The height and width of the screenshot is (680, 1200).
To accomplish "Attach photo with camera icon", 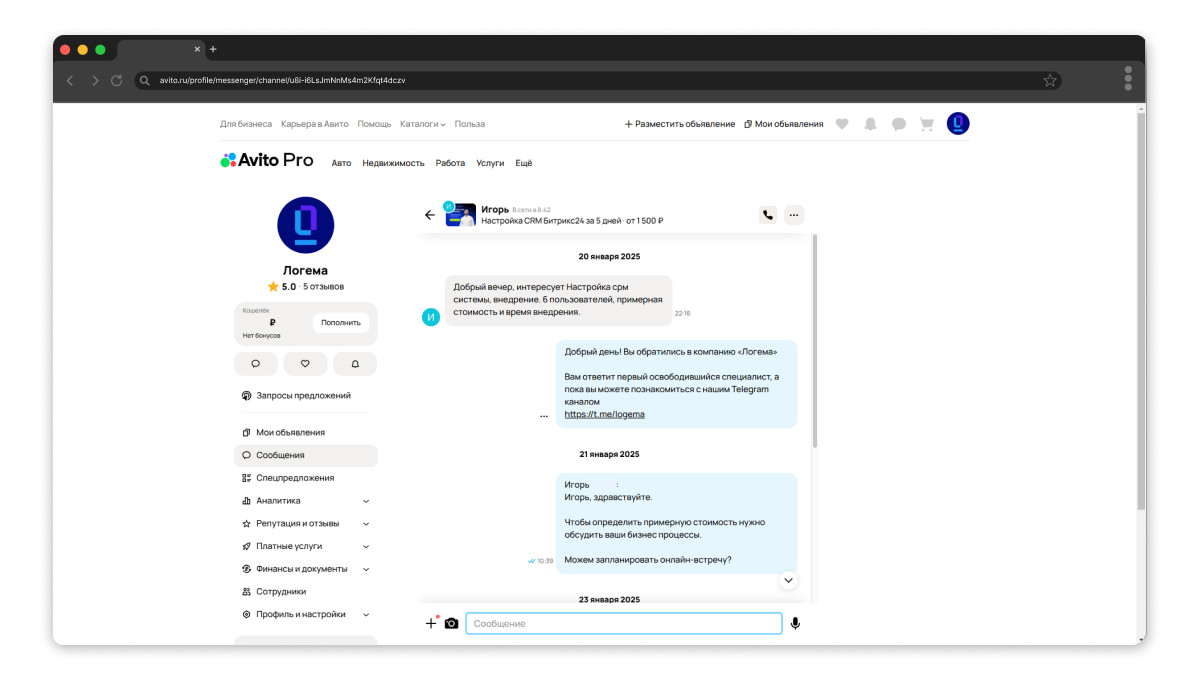I will tap(451, 623).
